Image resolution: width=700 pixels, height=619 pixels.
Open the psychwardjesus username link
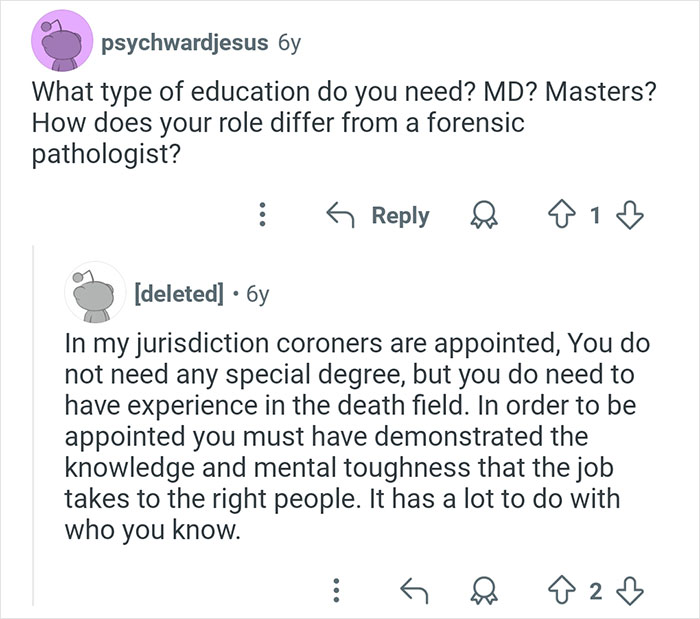[x=185, y=43]
